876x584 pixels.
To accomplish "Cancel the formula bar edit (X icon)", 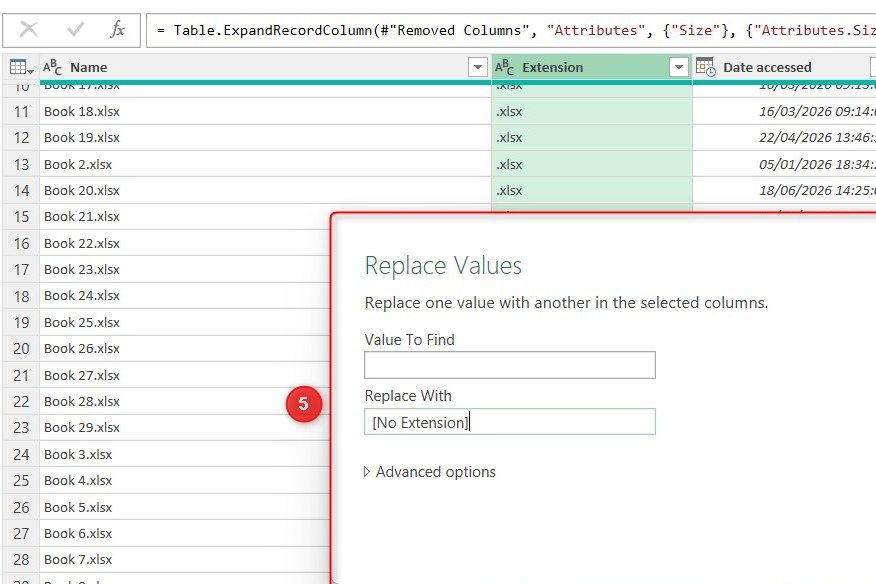I will pyautogui.click(x=28, y=30).
